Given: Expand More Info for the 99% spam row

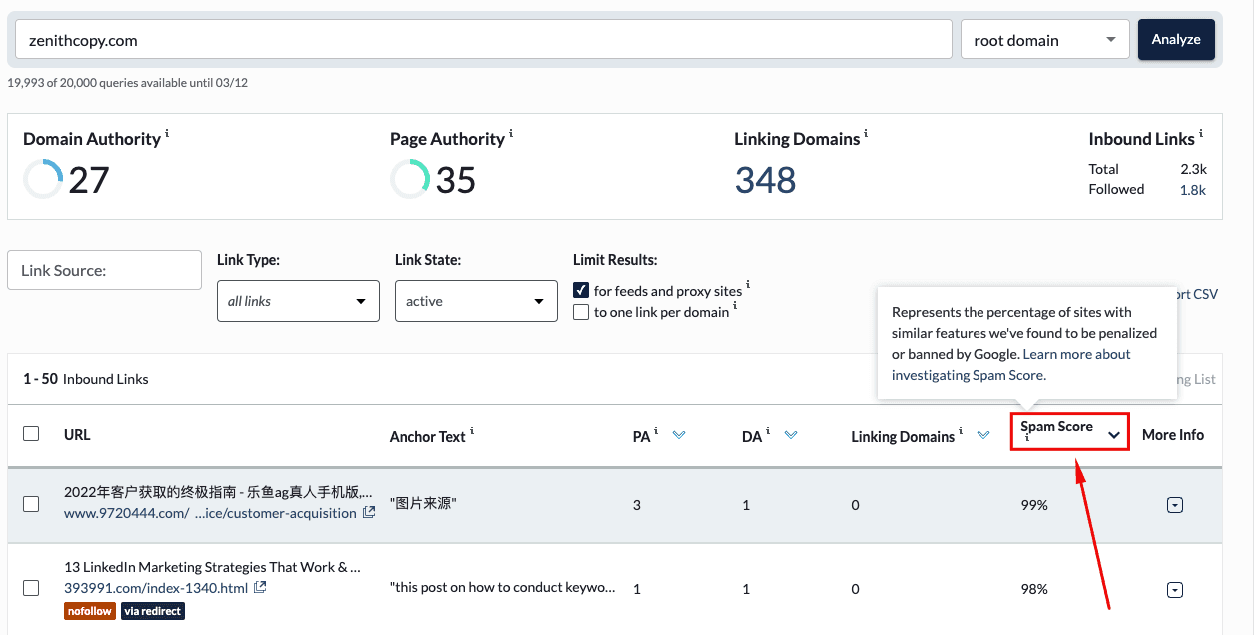Looking at the screenshot, I should (1175, 505).
